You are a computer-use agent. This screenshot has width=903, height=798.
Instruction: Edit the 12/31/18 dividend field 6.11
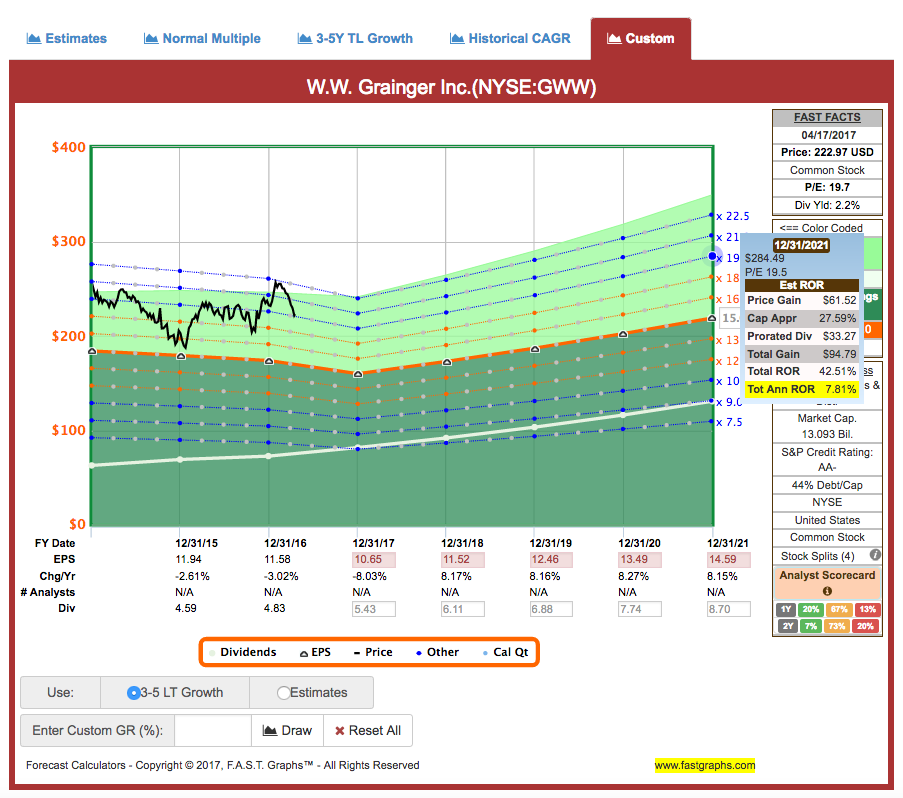coord(462,609)
